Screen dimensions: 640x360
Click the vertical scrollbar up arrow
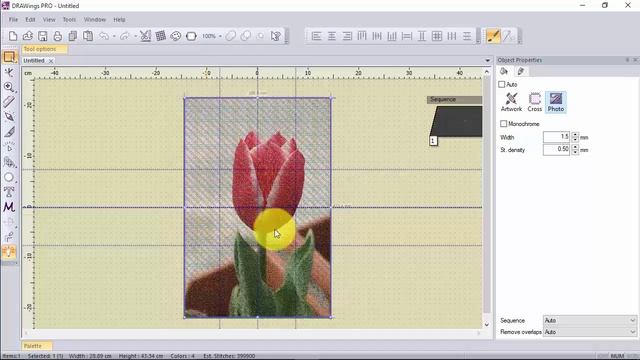pos(487,71)
